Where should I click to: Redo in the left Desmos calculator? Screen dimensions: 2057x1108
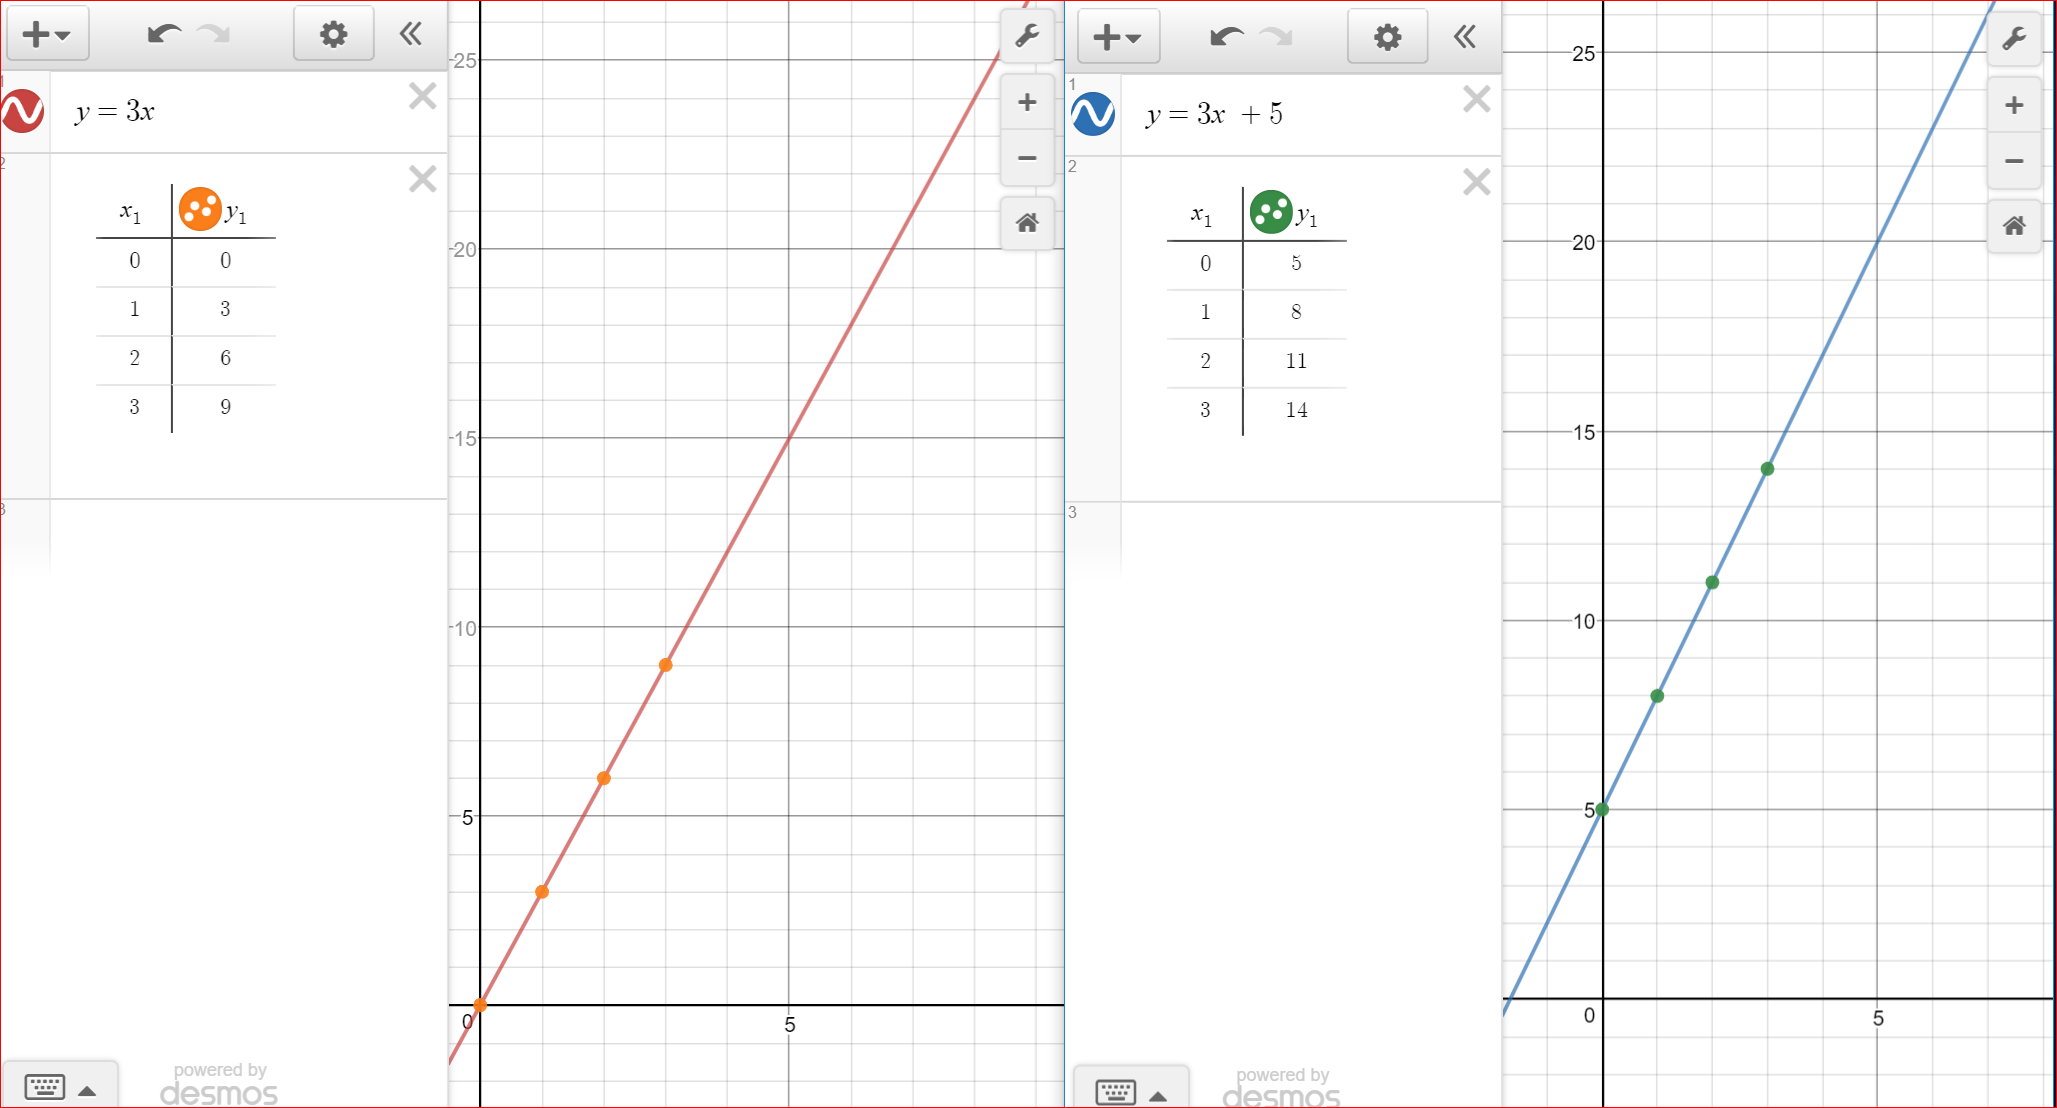point(213,34)
